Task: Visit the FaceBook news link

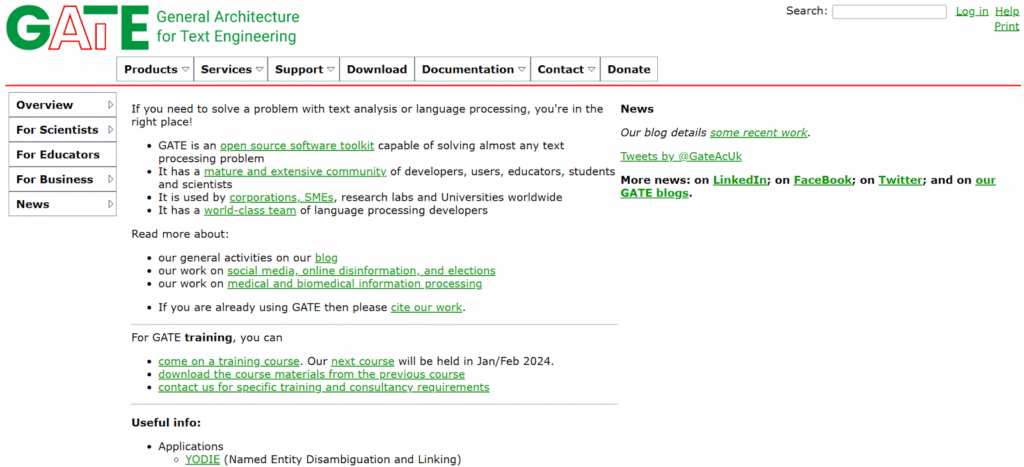Action: tap(823, 180)
